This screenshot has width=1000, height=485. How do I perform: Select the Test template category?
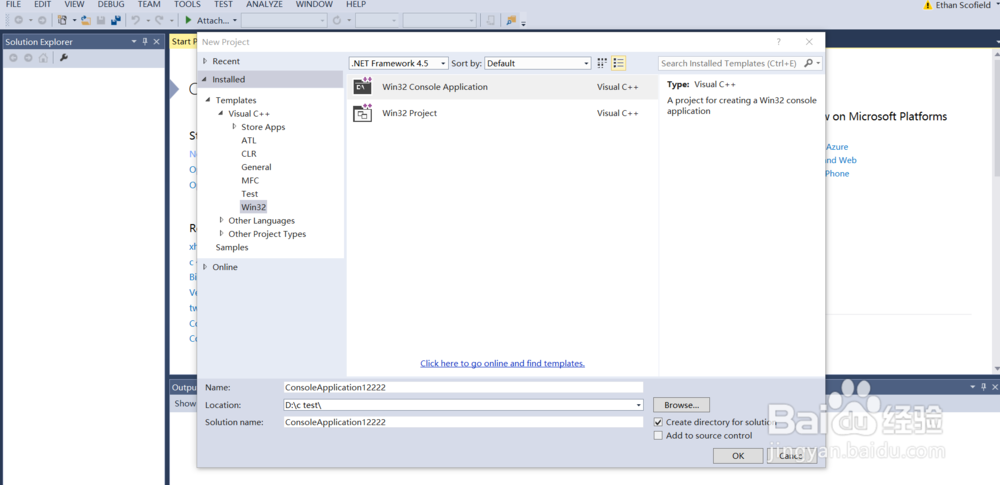[x=249, y=193]
